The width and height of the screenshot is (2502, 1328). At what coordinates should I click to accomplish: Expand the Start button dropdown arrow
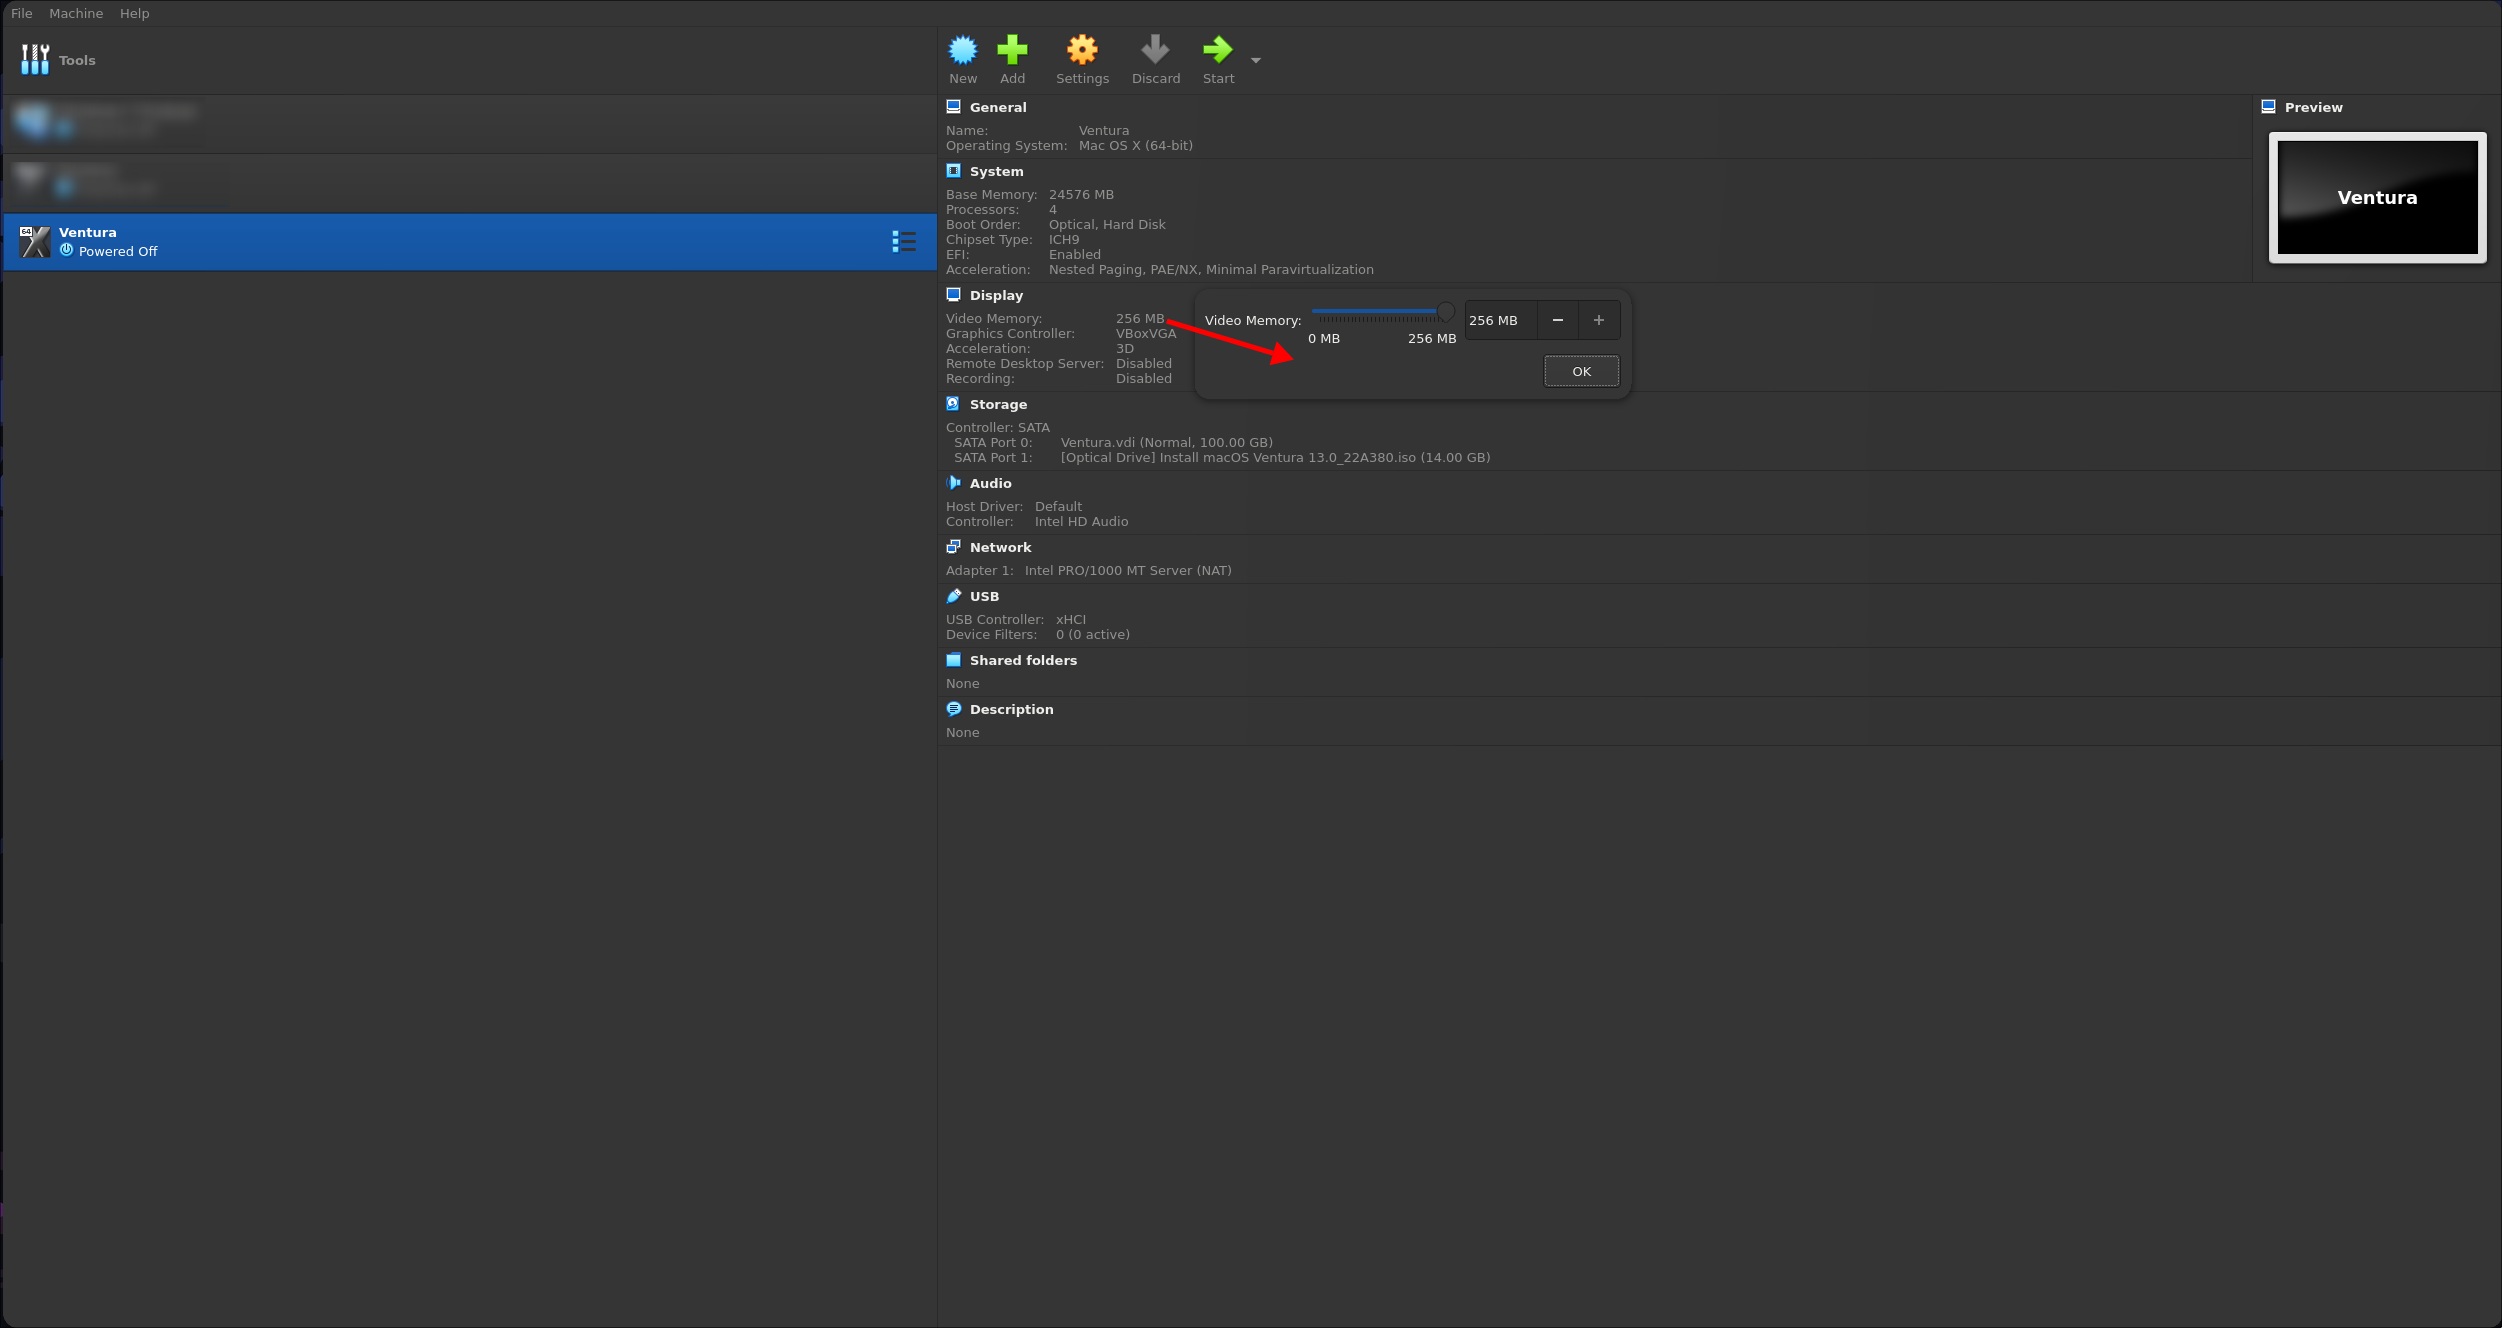click(1256, 61)
